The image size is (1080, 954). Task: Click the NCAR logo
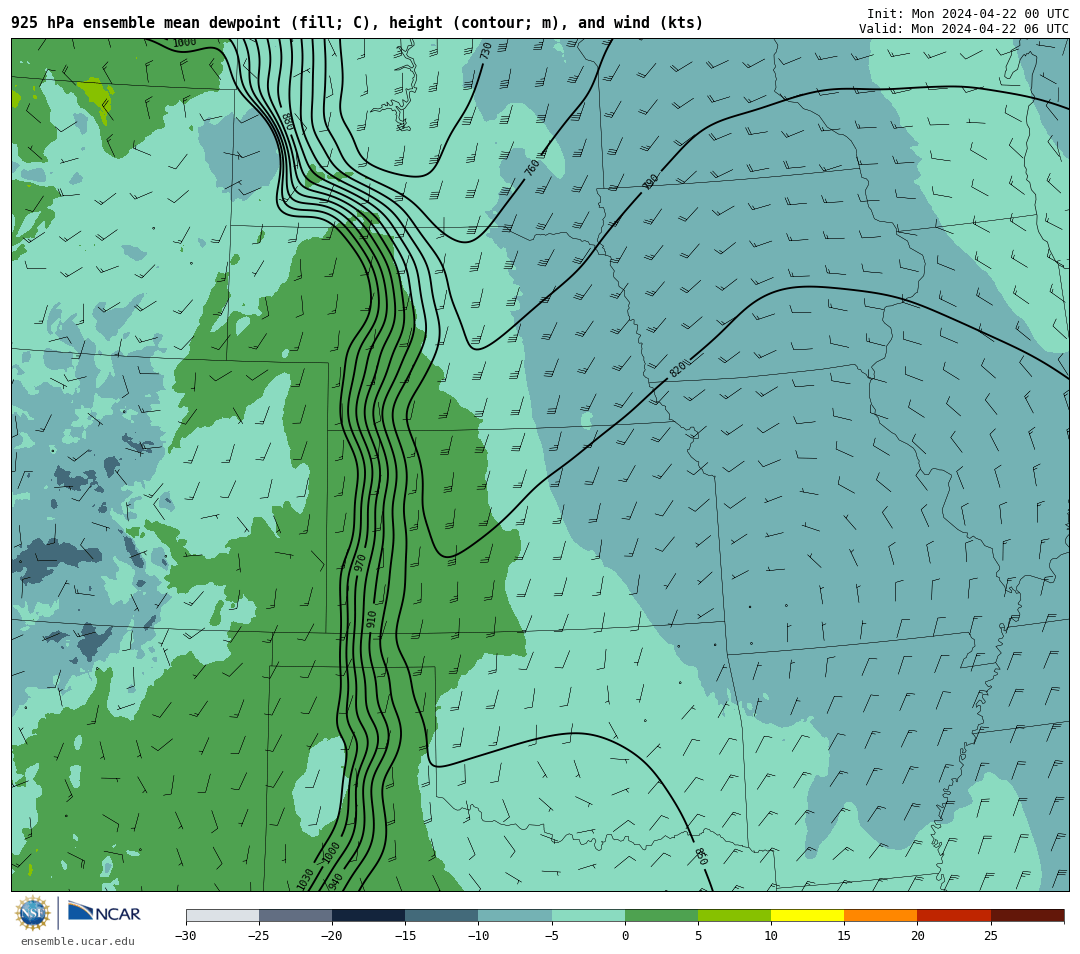pos(104,912)
